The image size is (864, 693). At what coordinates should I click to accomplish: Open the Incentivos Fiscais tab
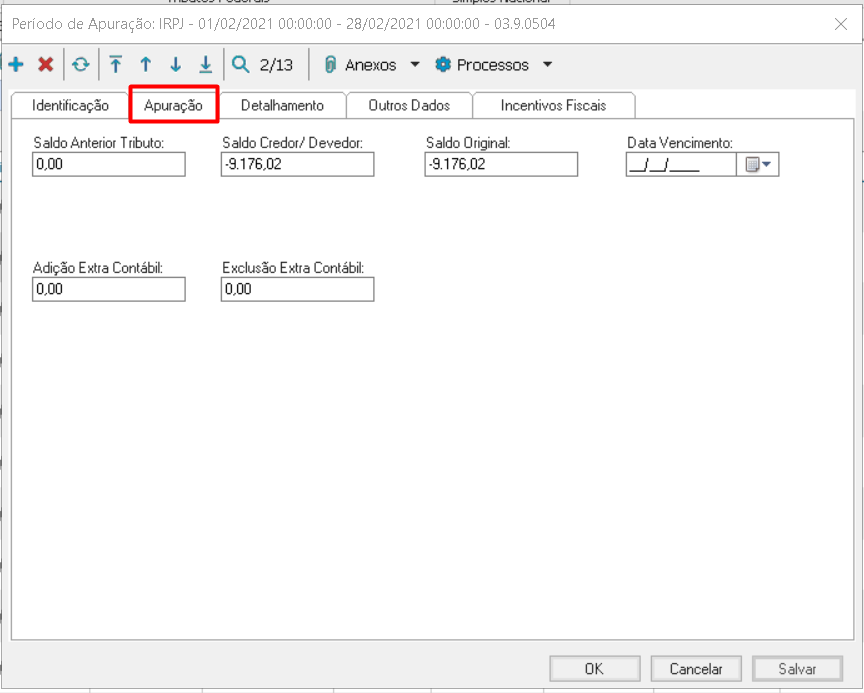pos(553,105)
